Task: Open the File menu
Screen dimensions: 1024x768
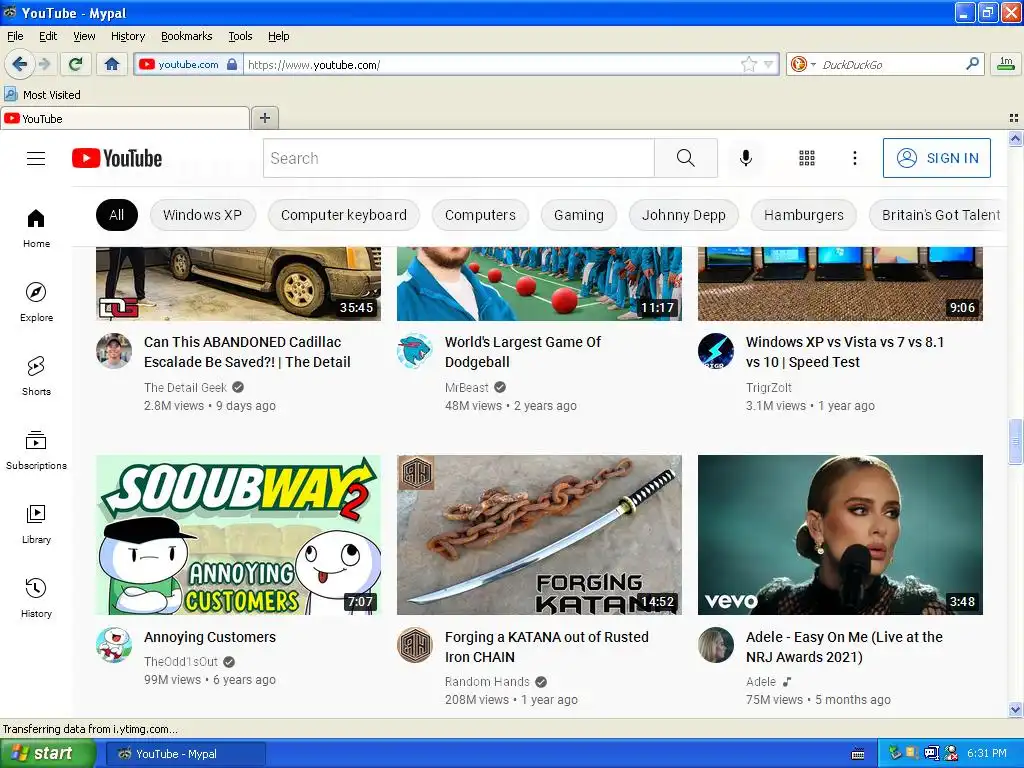Action: coord(15,36)
